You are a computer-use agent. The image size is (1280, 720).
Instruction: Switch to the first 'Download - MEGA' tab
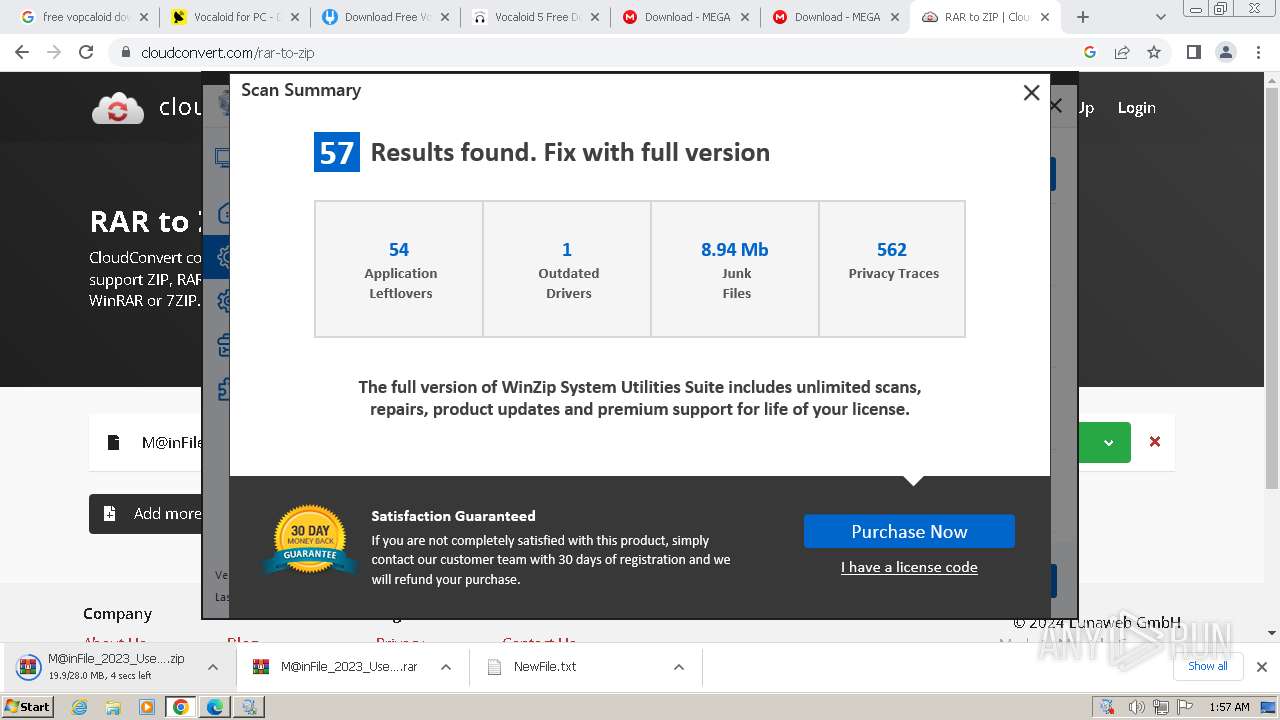682,17
